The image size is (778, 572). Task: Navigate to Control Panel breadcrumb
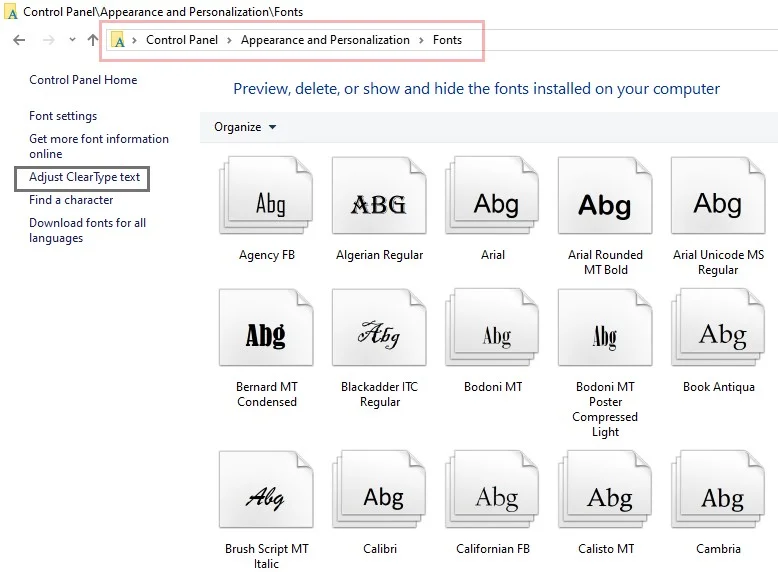[182, 40]
